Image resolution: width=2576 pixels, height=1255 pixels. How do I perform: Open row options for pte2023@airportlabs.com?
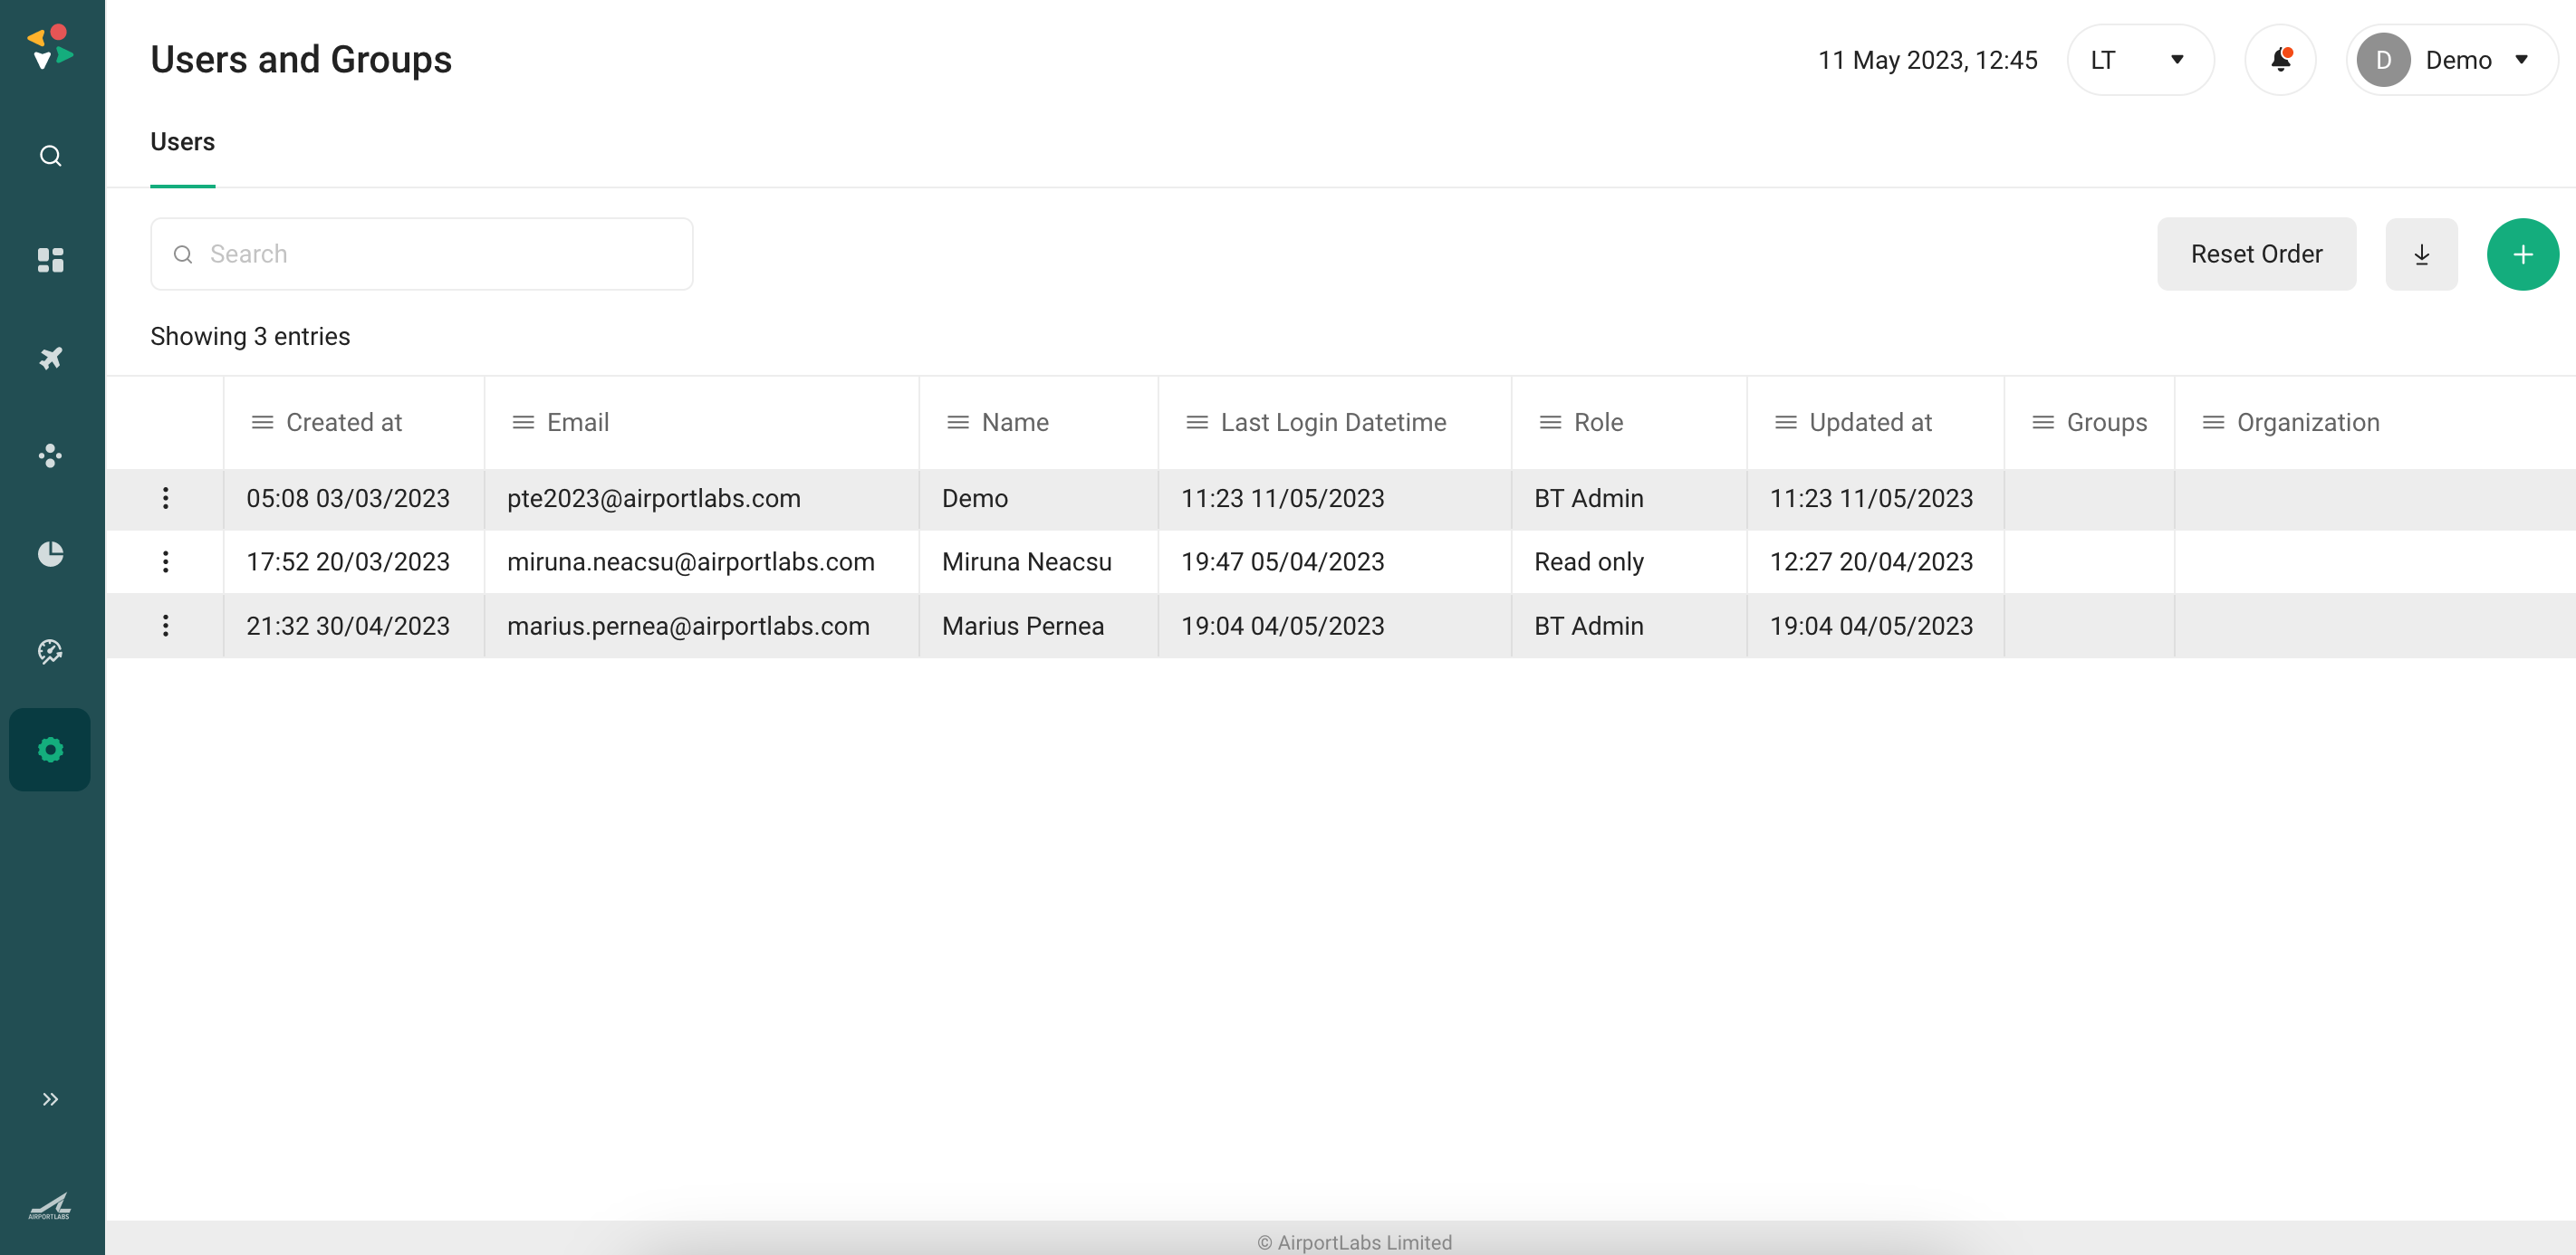click(166, 498)
